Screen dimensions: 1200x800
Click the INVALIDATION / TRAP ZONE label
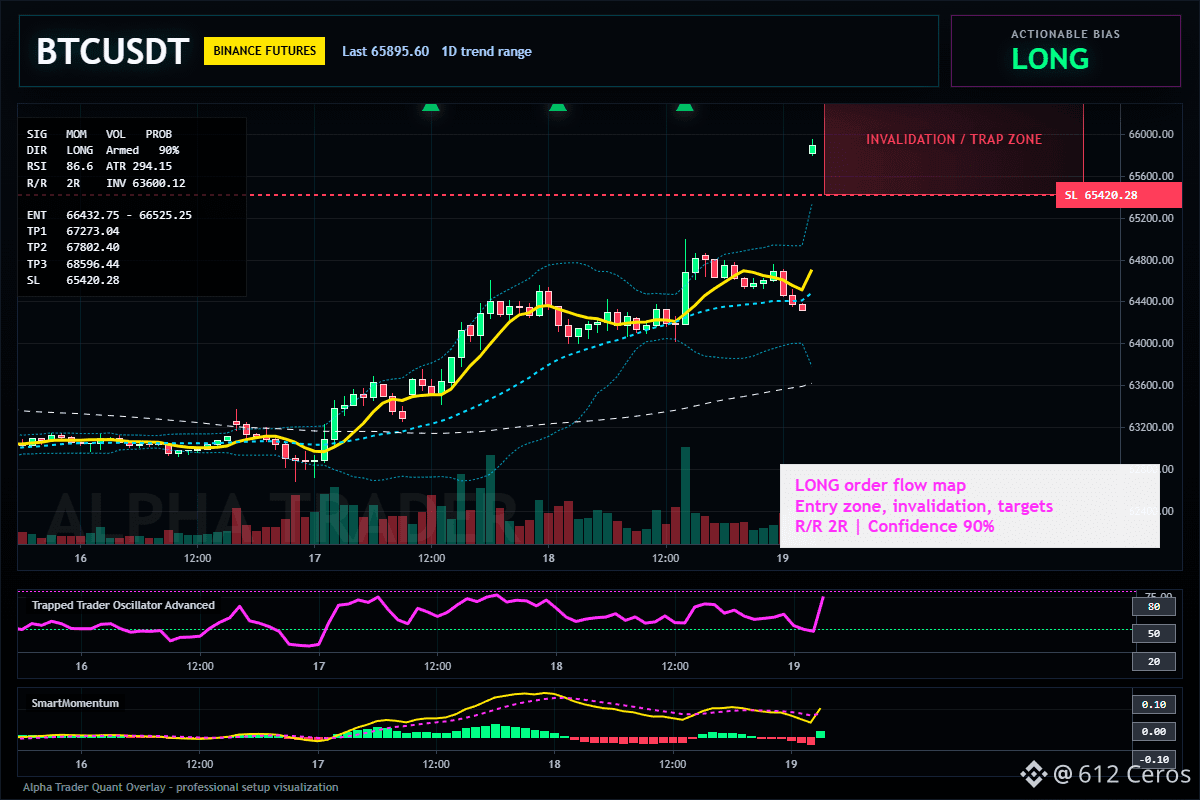pos(954,139)
